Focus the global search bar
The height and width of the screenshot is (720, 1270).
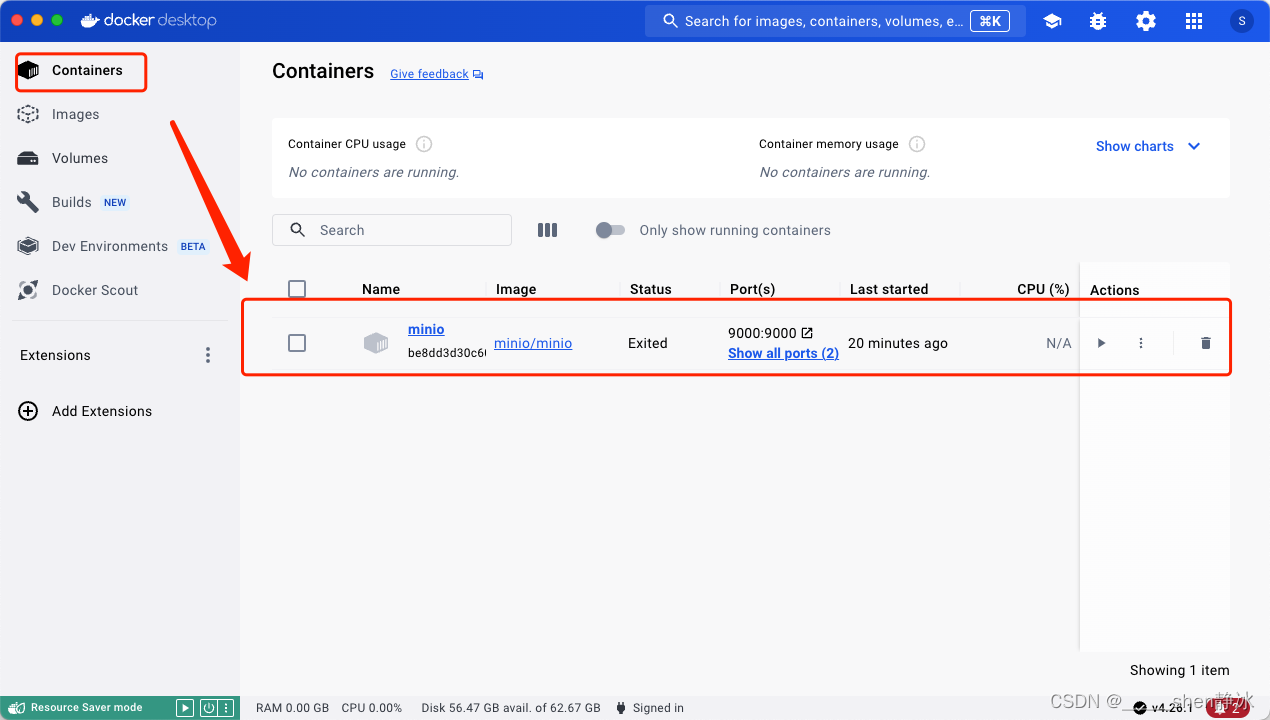pyautogui.click(x=835, y=21)
